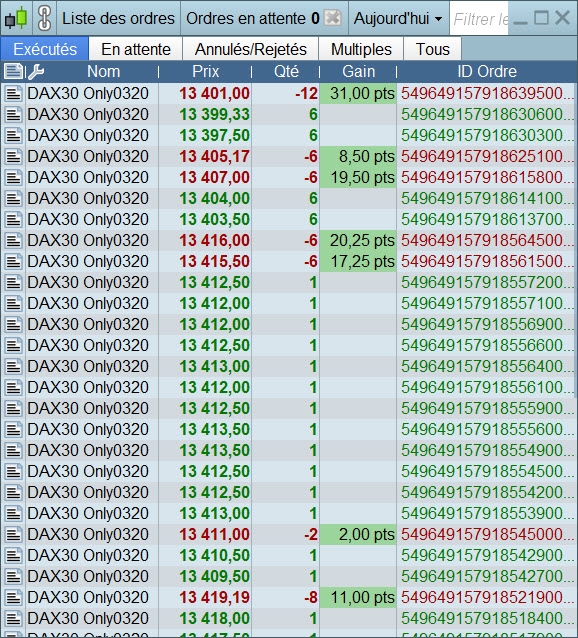
Task: Select the 20,25 pts gain cell
Action: [358, 240]
